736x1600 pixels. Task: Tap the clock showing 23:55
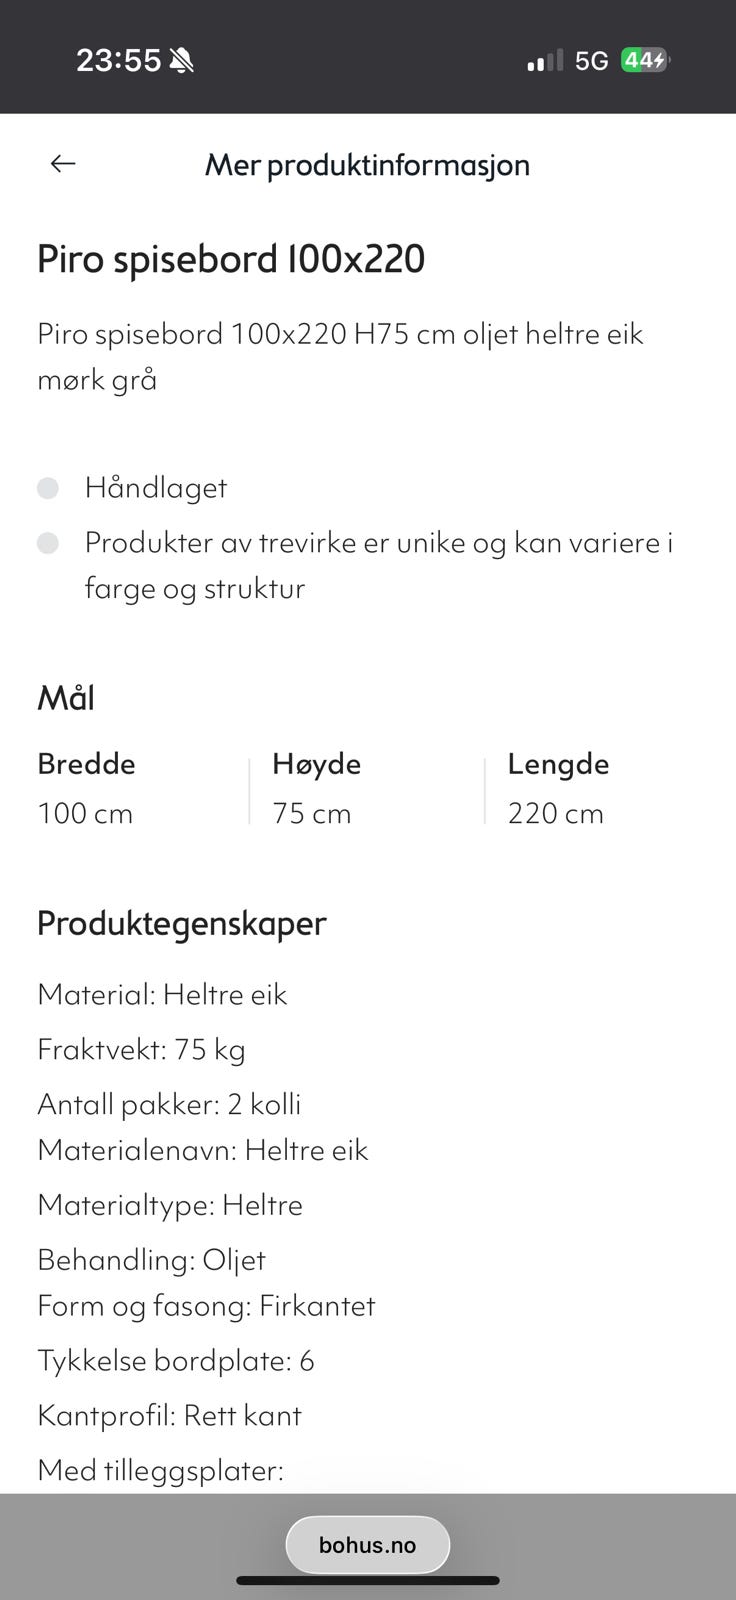coord(120,60)
